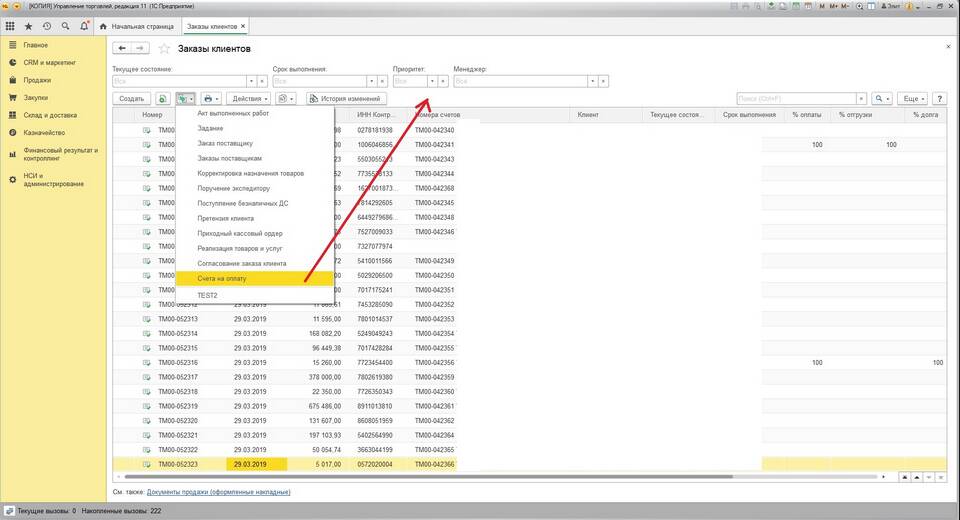Click the global search magnifier icon
This screenshot has width=960, height=520.
point(67,25)
